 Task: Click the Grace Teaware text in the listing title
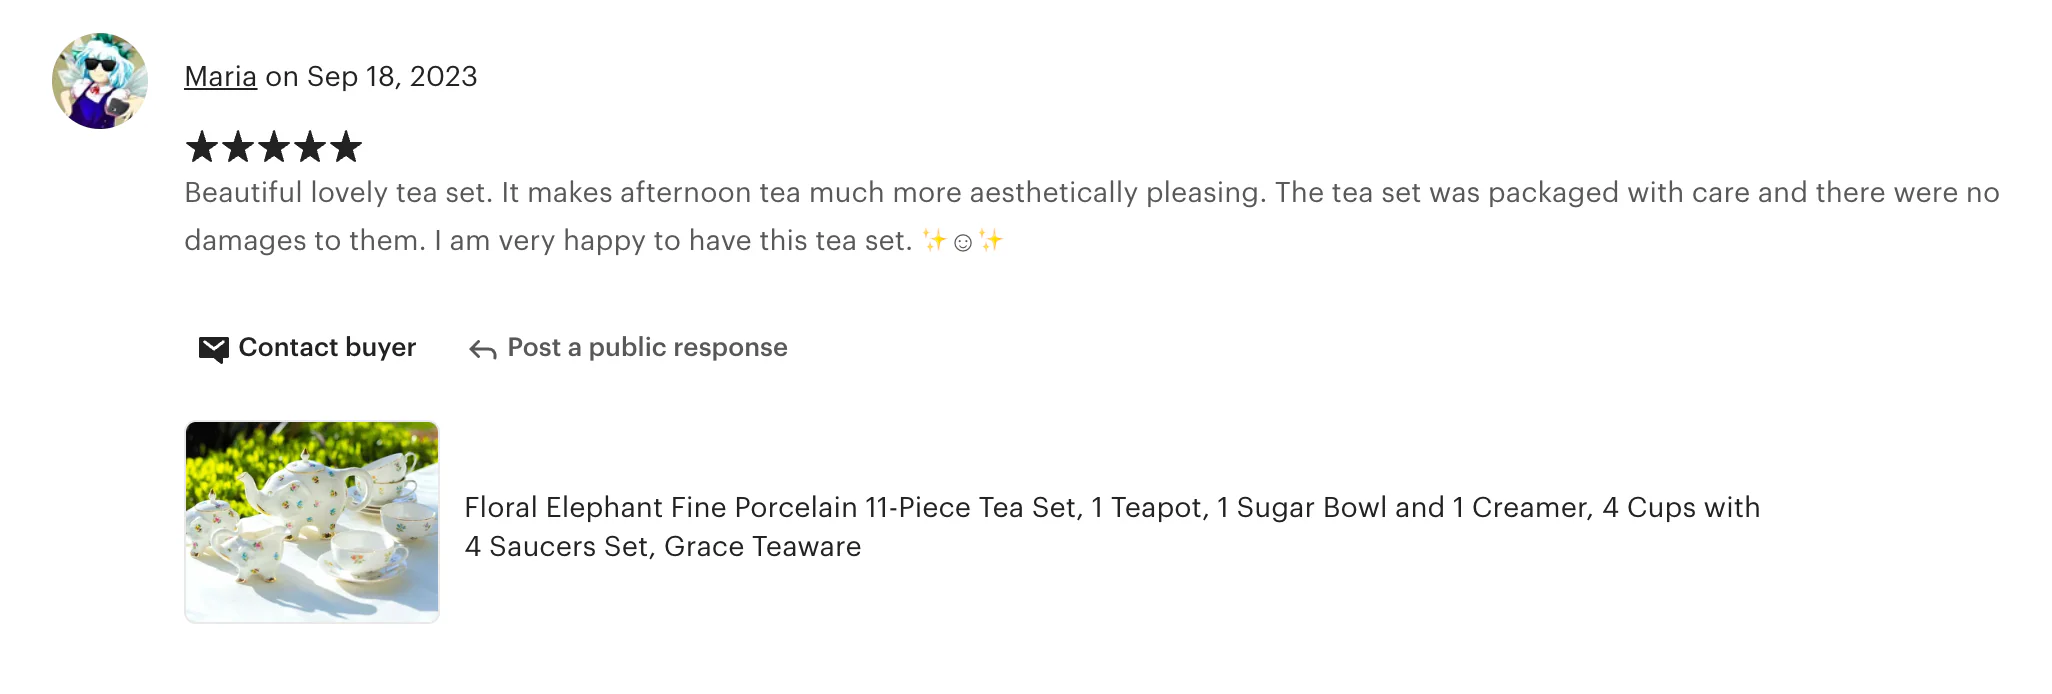tap(762, 547)
